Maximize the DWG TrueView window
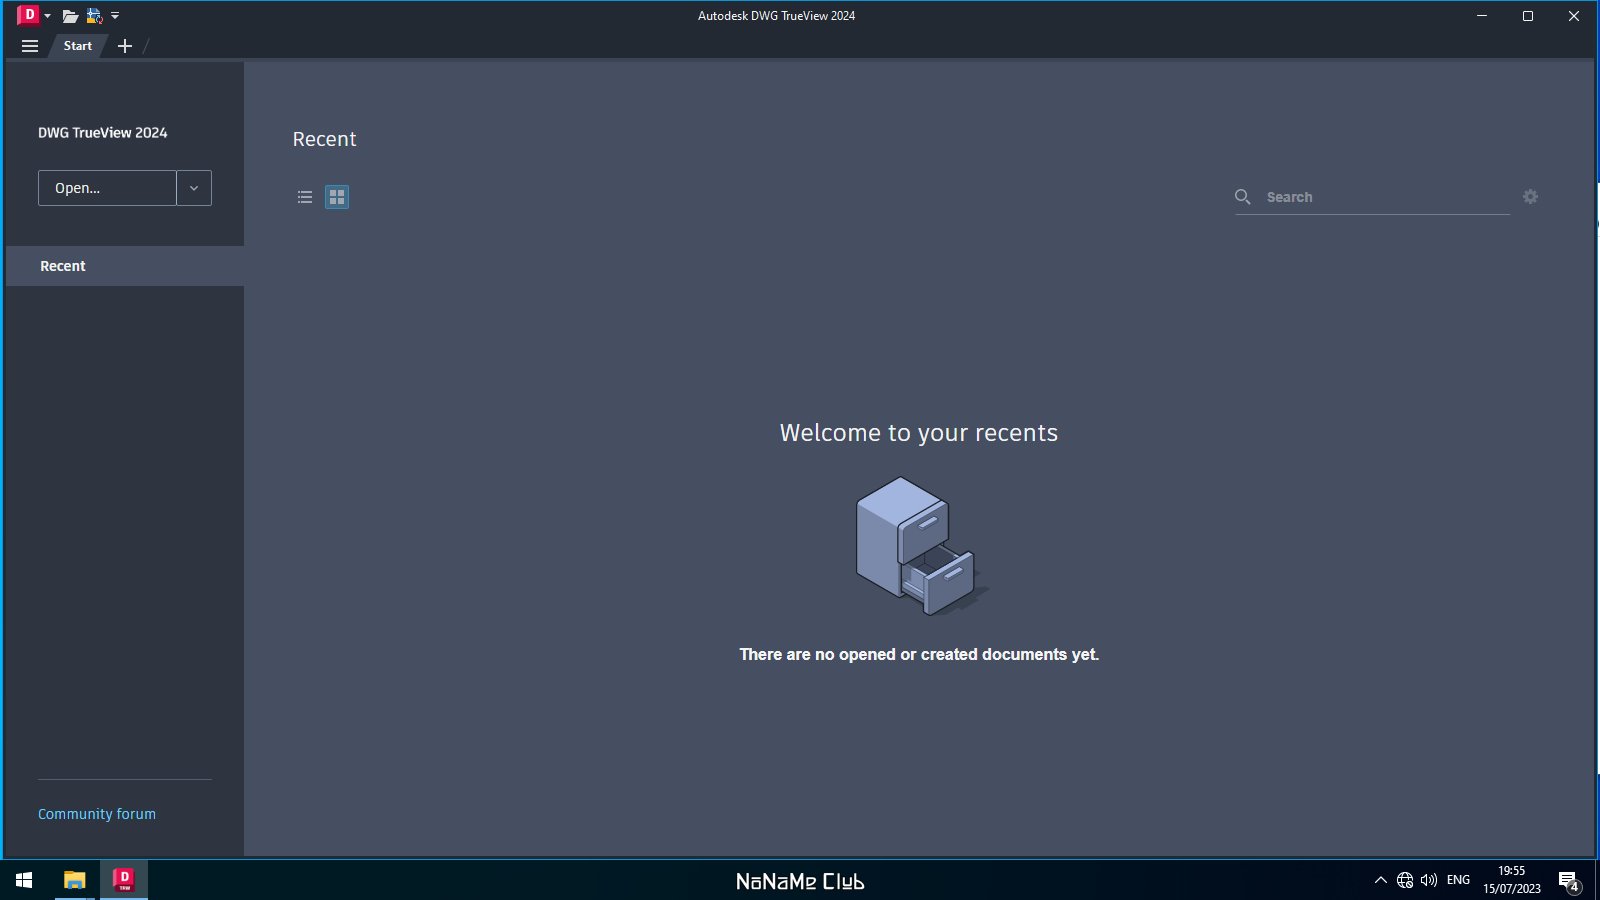1600x900 pixels. pyautogui.click(x=1528, y=16)
